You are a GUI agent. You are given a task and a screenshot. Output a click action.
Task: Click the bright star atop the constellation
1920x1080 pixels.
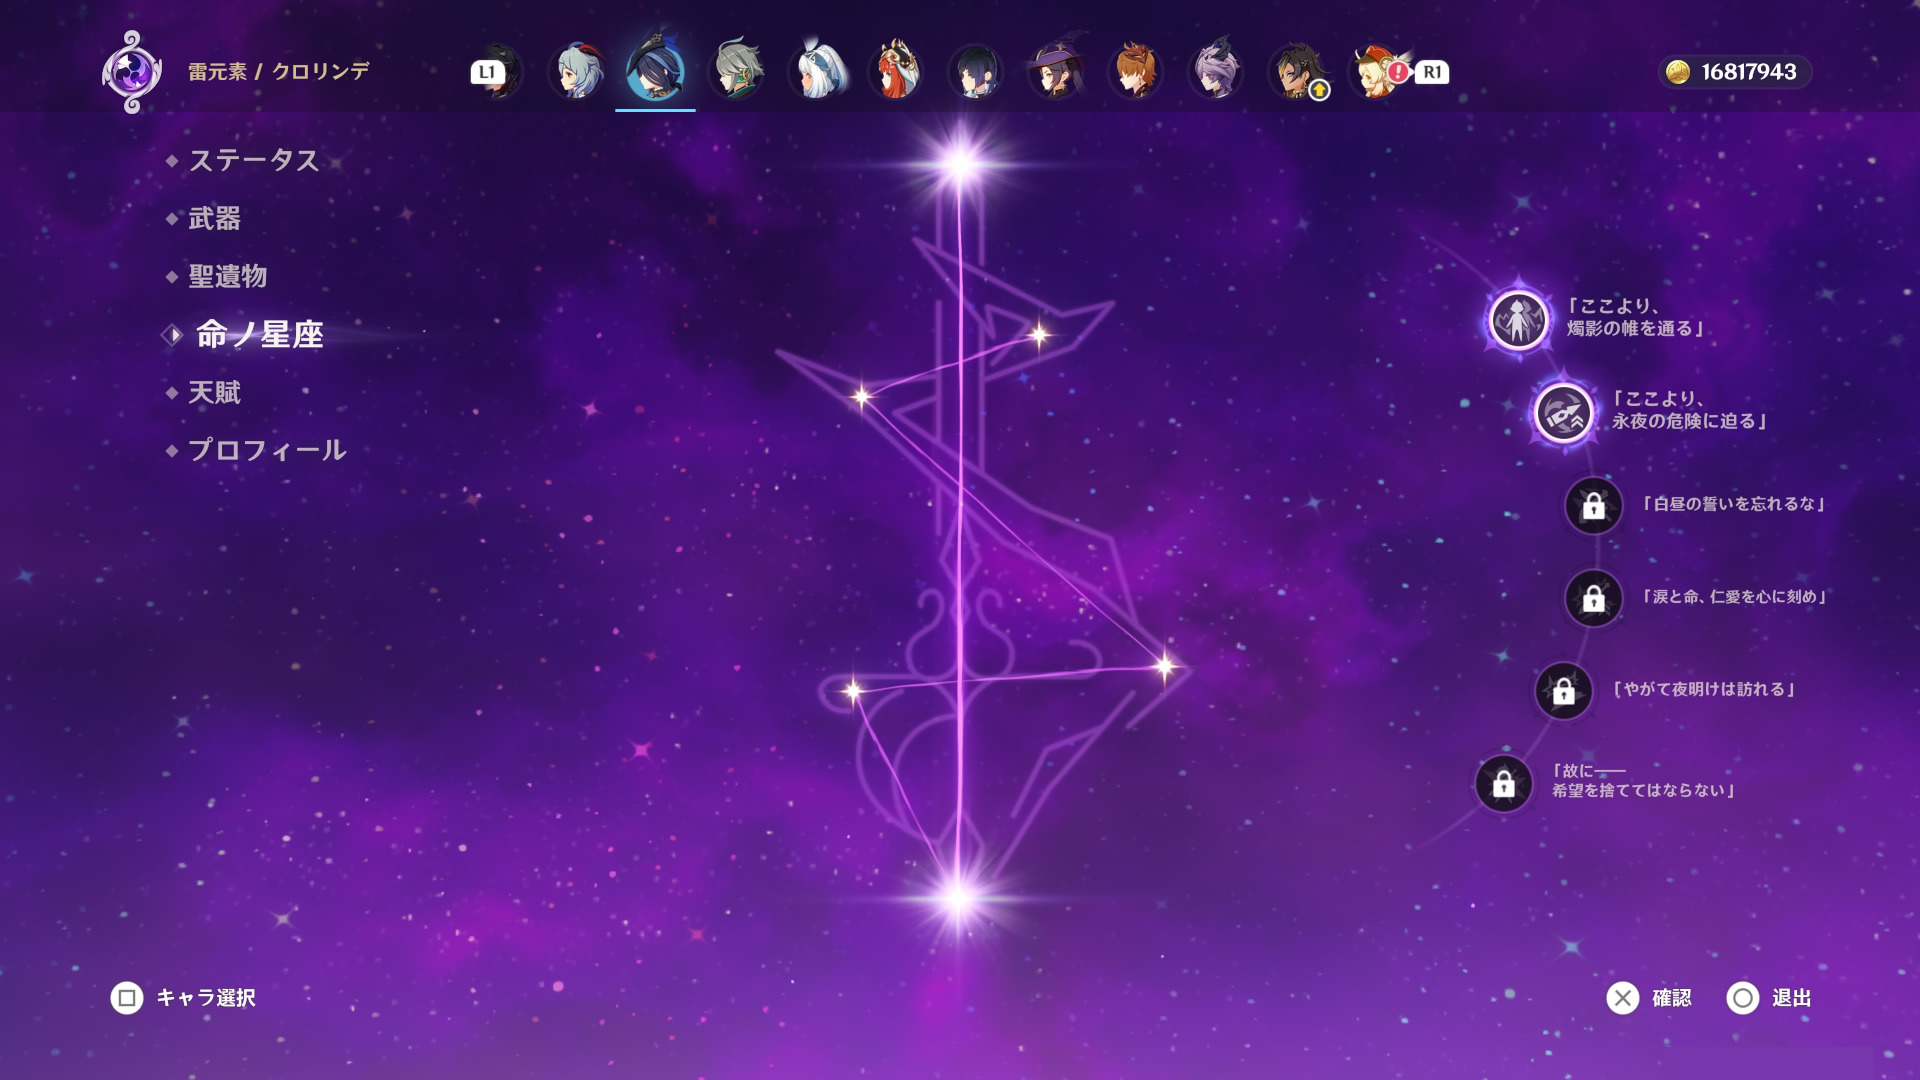pos(960,163)
